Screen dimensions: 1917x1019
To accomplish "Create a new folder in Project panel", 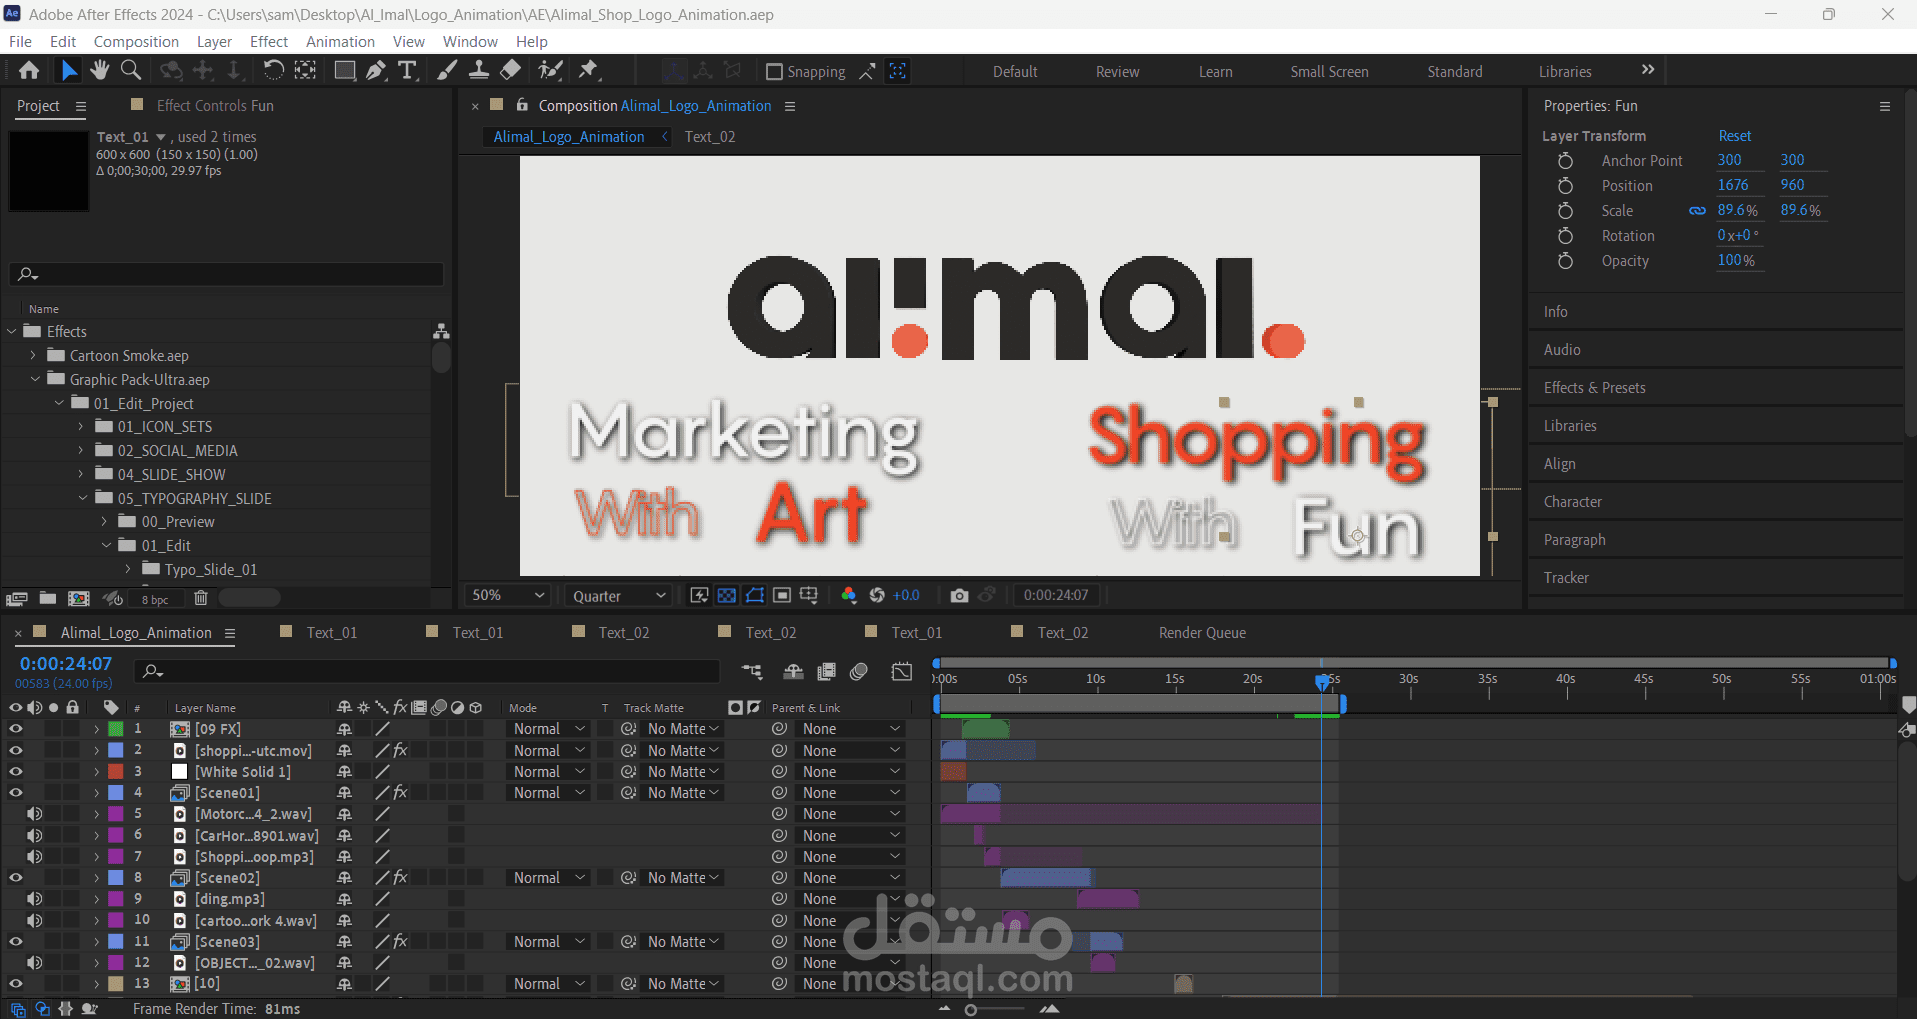I will 47,598.
